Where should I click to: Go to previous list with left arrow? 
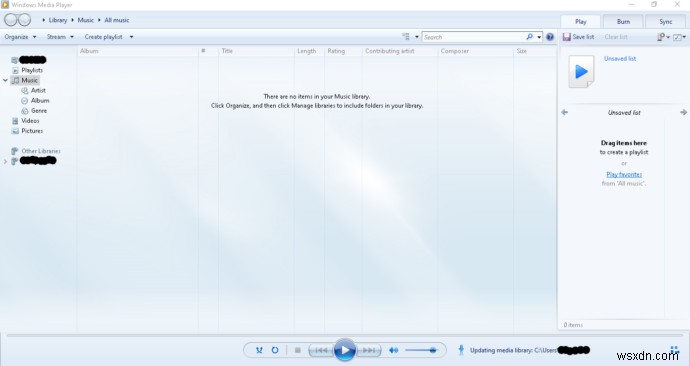(x=565, y=113)
